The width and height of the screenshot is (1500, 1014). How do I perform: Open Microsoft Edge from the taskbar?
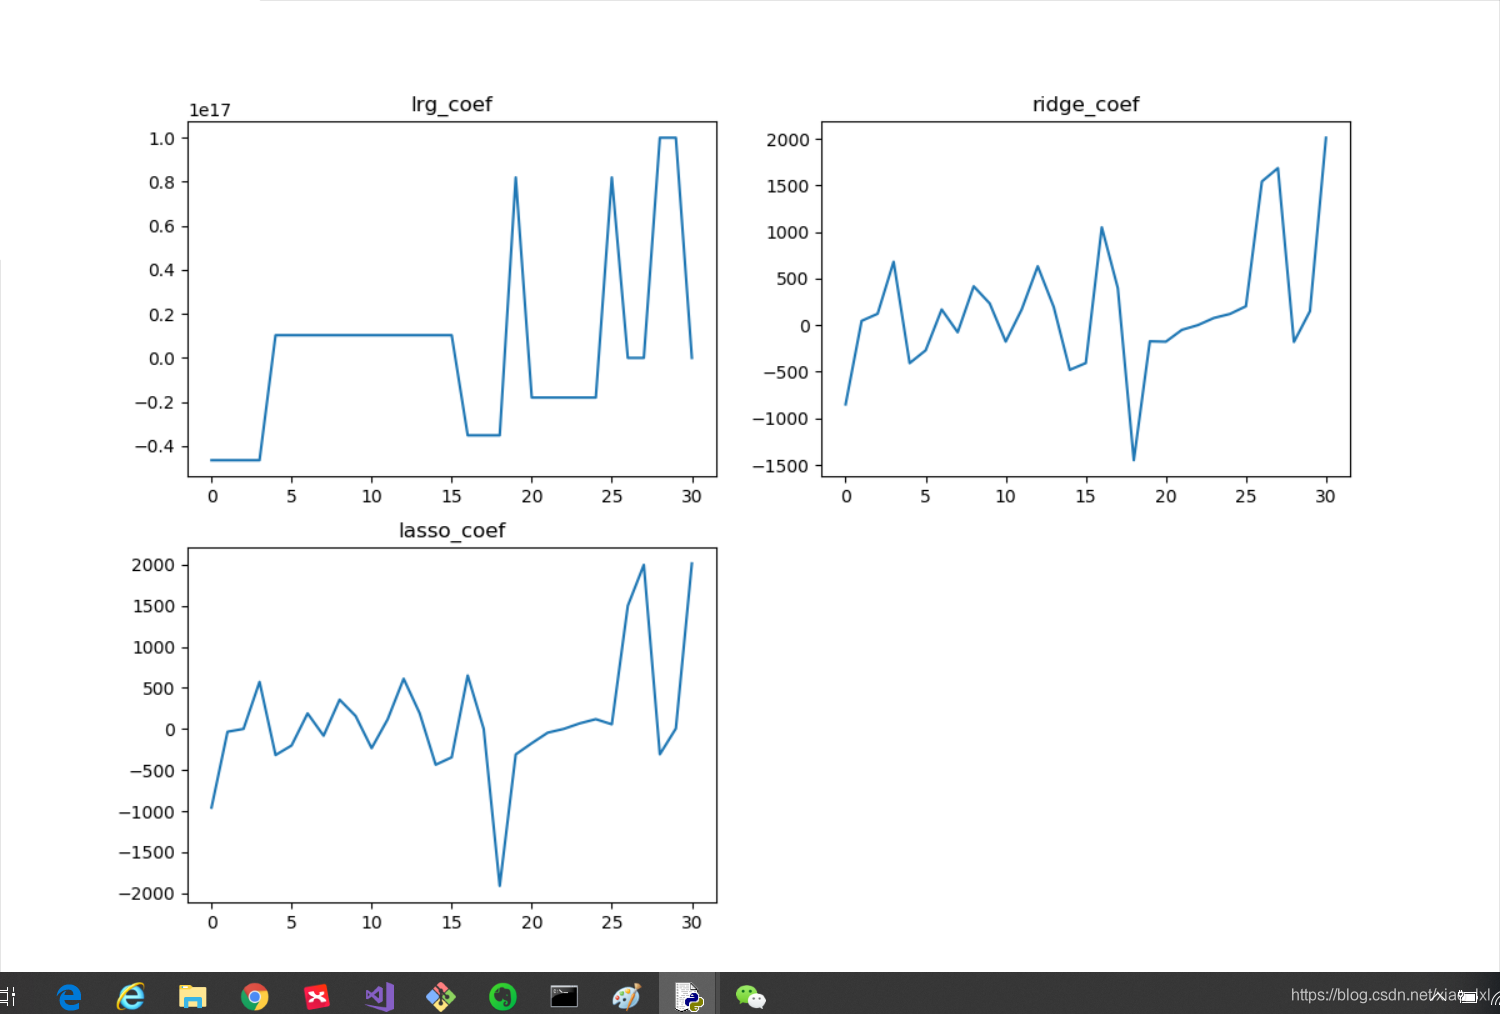(x=69, y=996)
